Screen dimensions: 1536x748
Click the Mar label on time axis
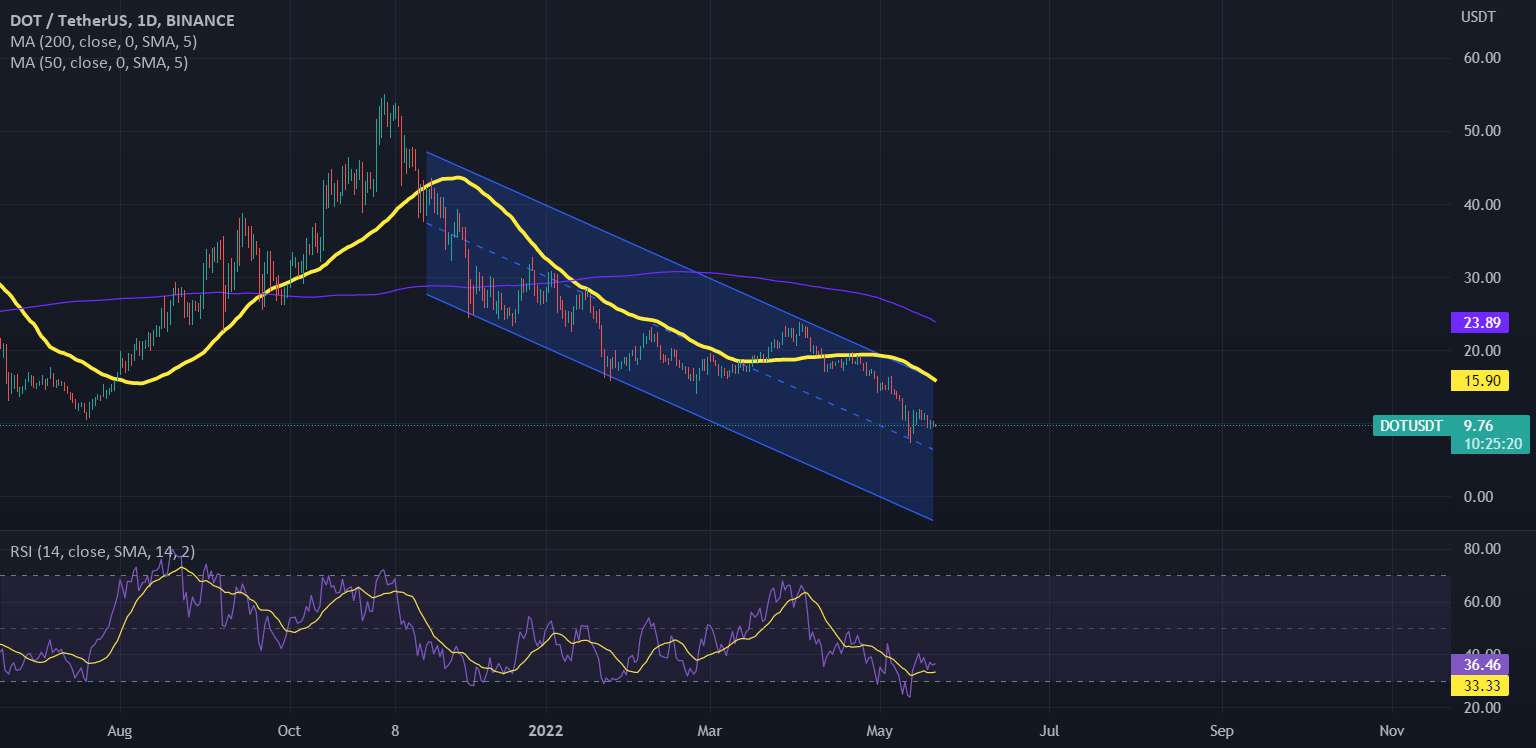point(709,731)
